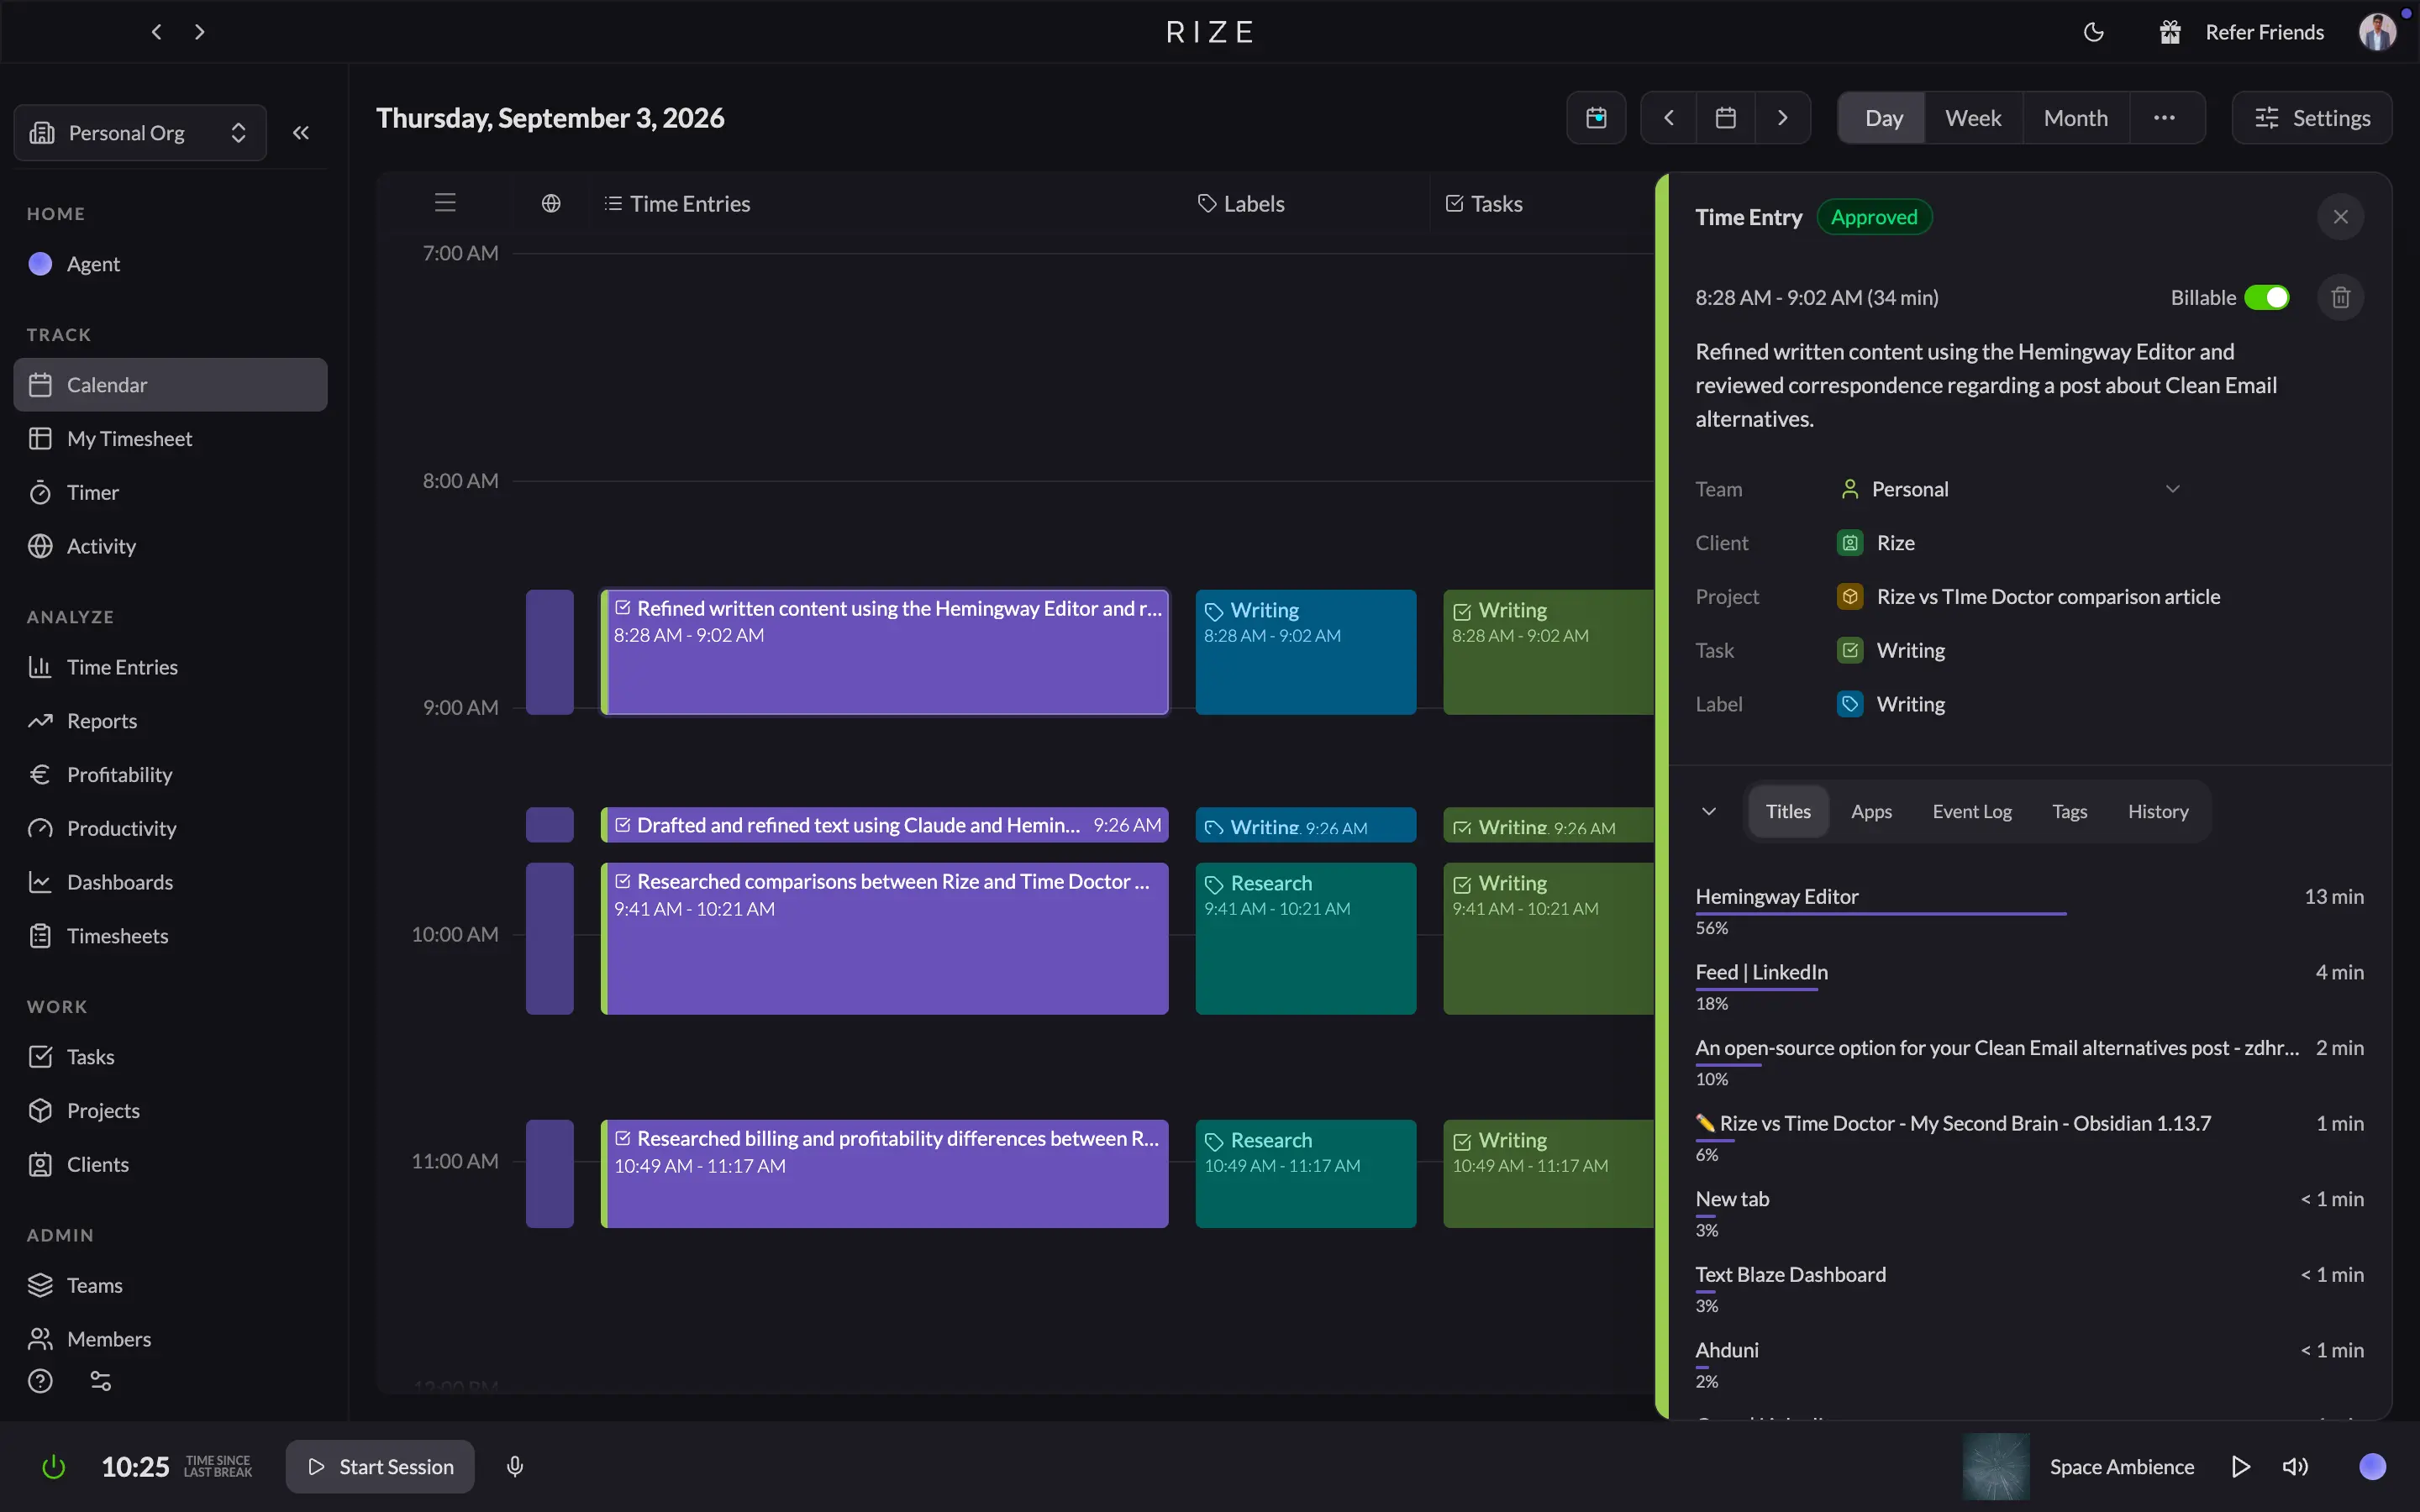Image resolution: width=2420 pixels, height=1512 pixels.
Task: Click the help question mark icon
Action: tap(40, 1381)
